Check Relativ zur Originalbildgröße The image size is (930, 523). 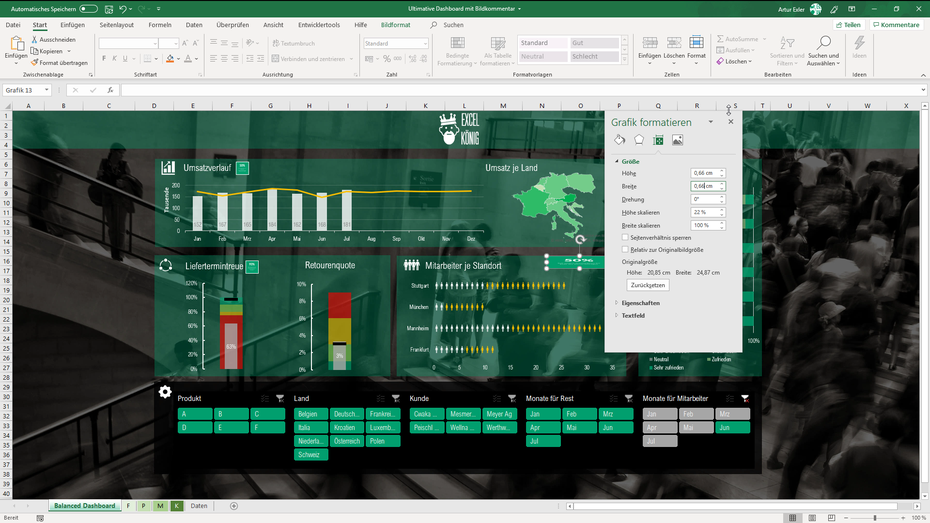point(625,250)
